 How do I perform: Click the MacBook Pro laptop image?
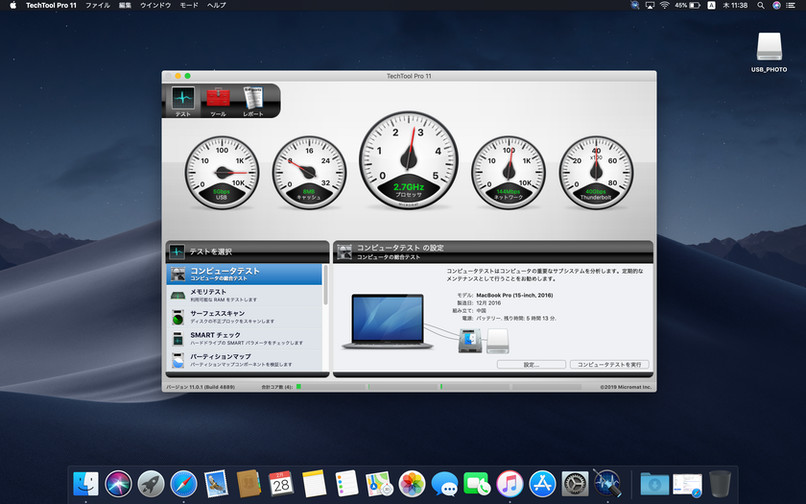[388, 321]
